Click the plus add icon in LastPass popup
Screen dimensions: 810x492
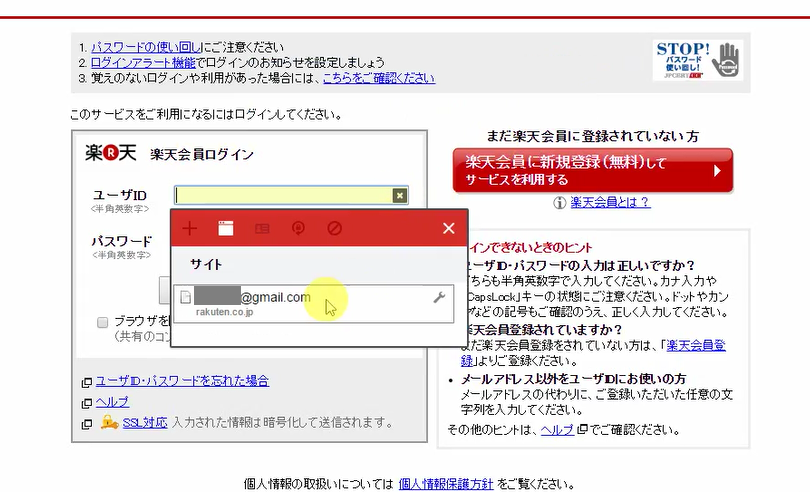190,228
